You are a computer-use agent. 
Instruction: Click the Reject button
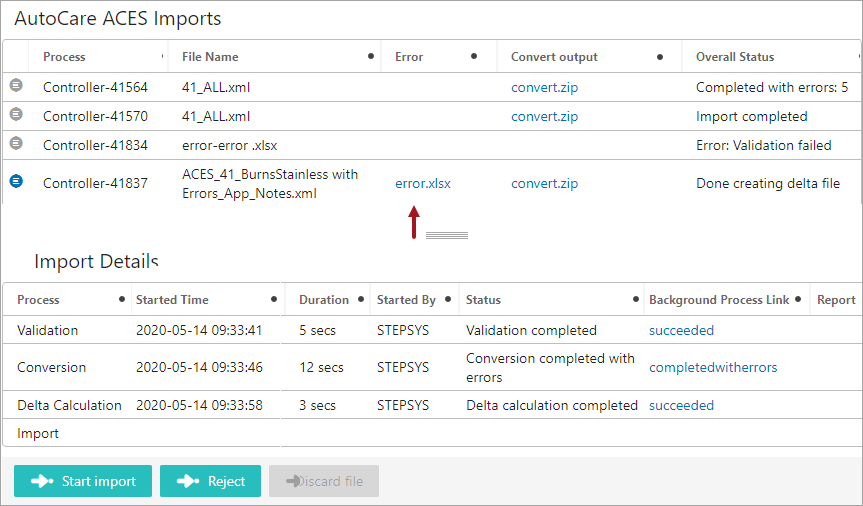[211, 481]
